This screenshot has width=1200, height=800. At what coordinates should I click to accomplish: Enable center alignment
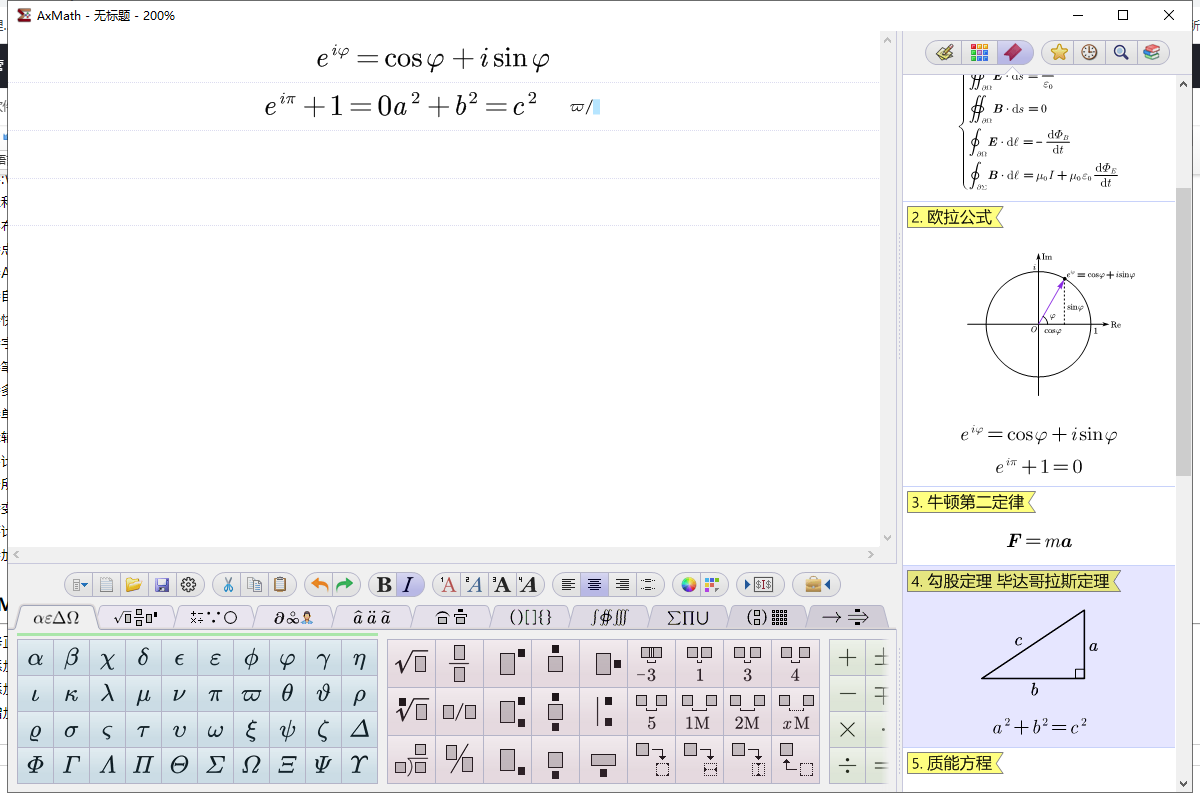(x=592, y=584)
